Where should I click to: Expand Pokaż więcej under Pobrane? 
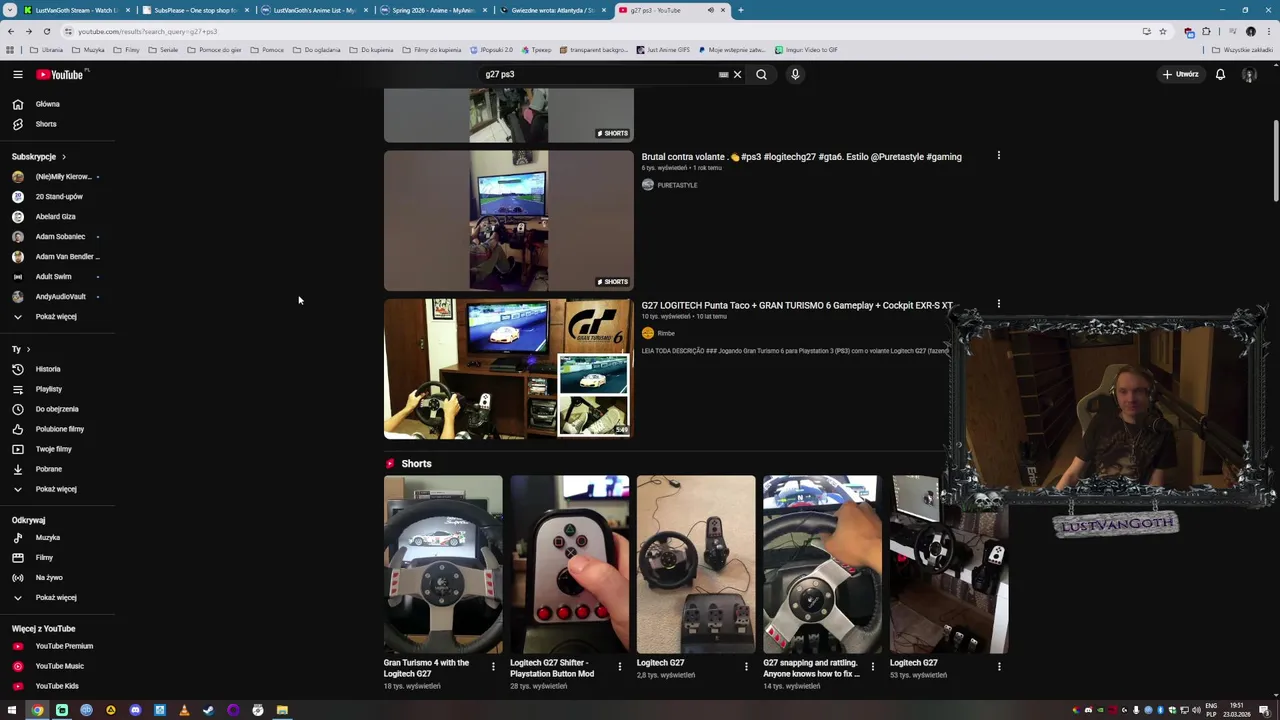click(x=57, y=489)
